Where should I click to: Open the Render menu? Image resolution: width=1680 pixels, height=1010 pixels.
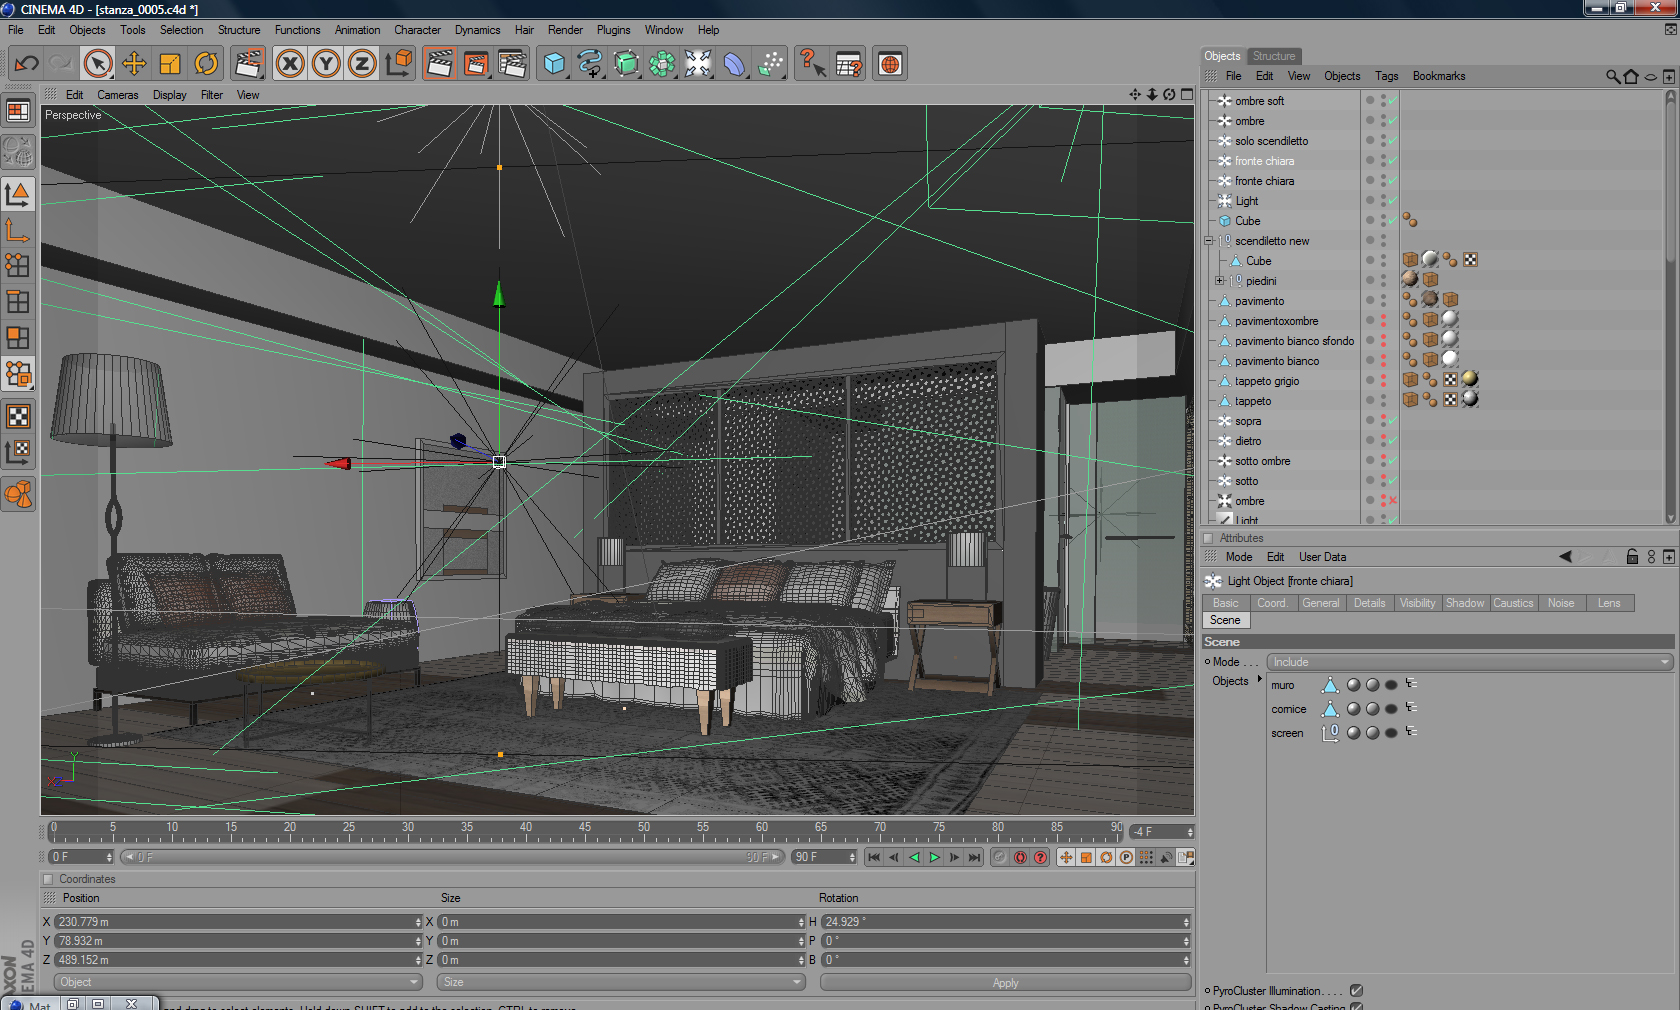point(565,30)
